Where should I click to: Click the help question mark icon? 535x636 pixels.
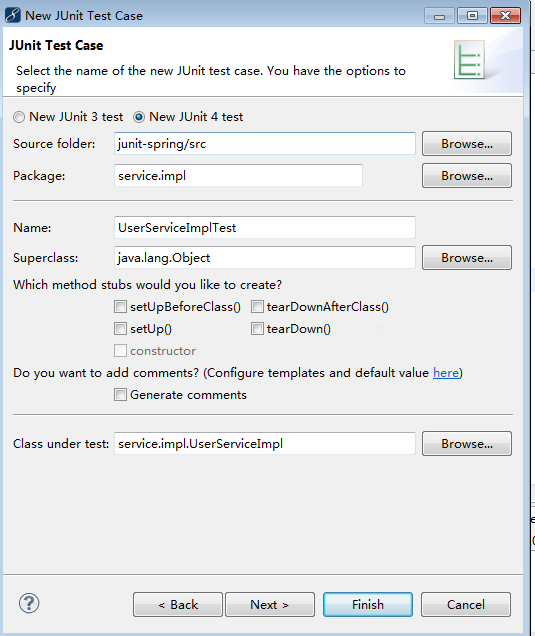pos(29,603)
